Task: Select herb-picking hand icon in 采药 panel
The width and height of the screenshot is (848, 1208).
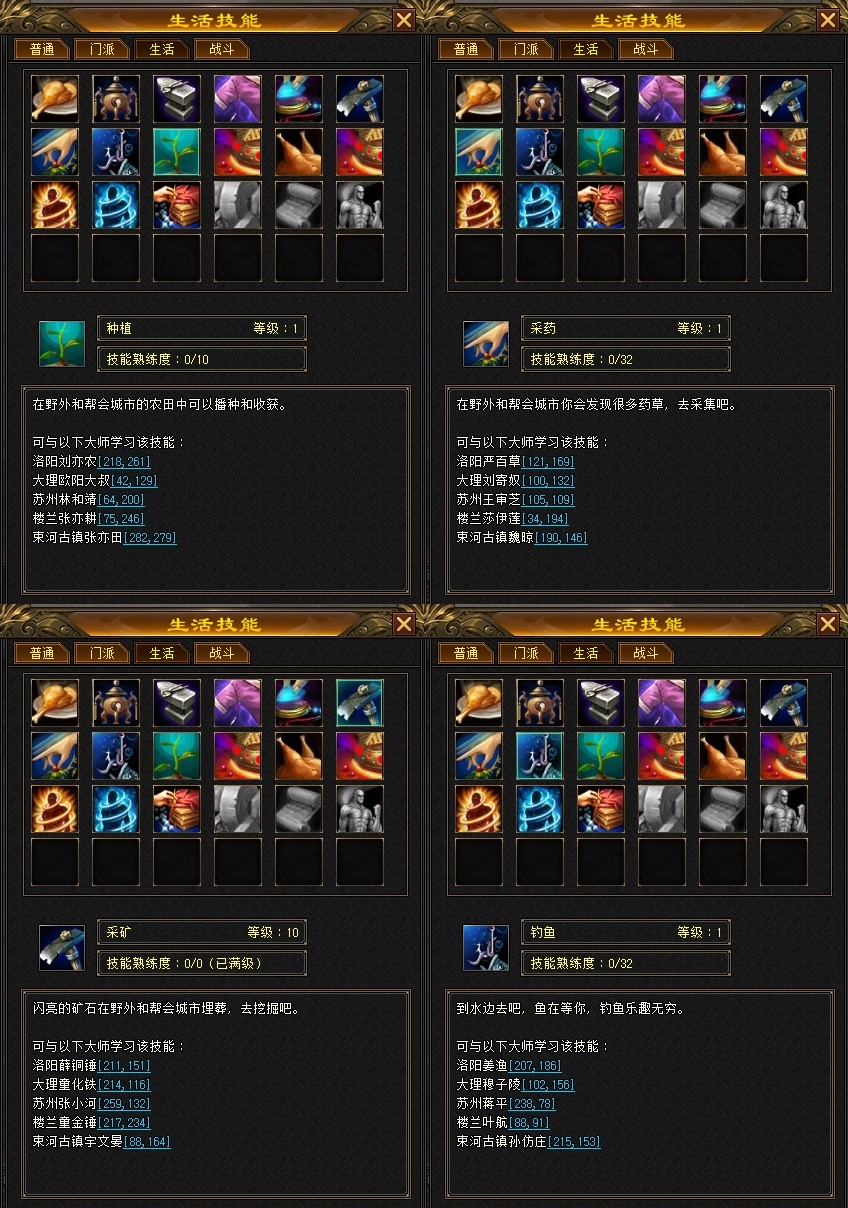Action: (x=479, y=152)
